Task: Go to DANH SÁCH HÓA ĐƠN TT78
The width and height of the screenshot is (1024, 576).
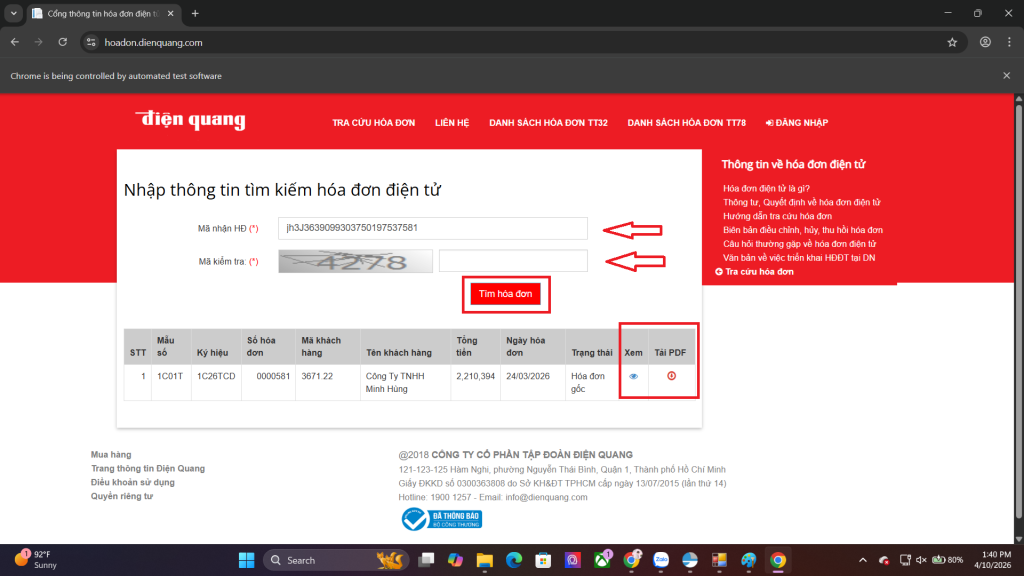Action: (686, 123)
